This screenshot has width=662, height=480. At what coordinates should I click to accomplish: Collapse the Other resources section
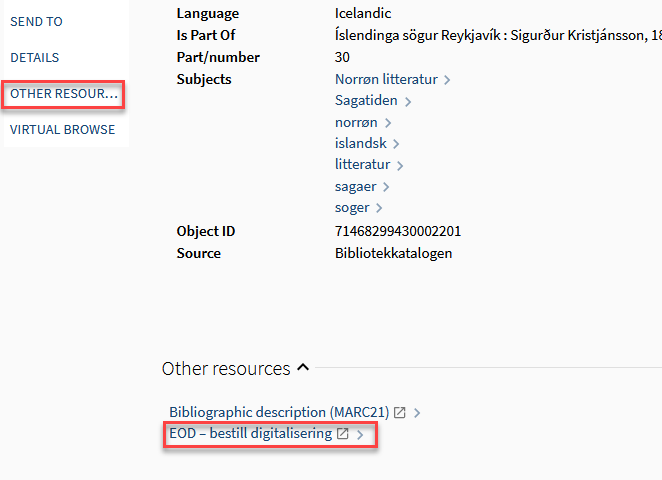(x=303, y=368)
